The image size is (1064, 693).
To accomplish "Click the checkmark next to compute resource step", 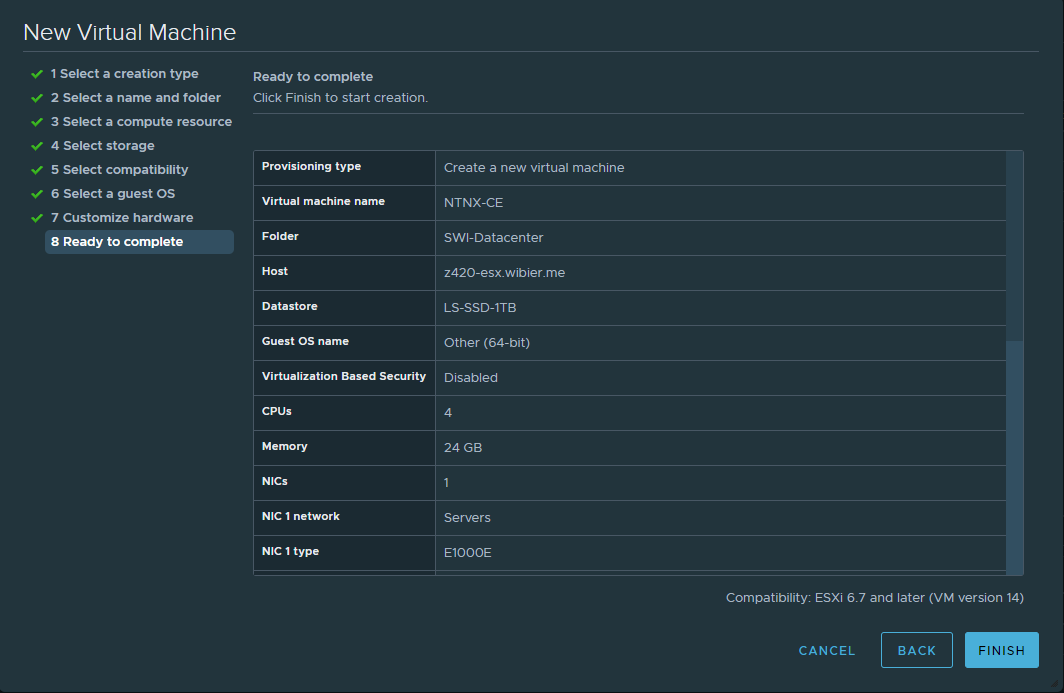I will point(37,122).
